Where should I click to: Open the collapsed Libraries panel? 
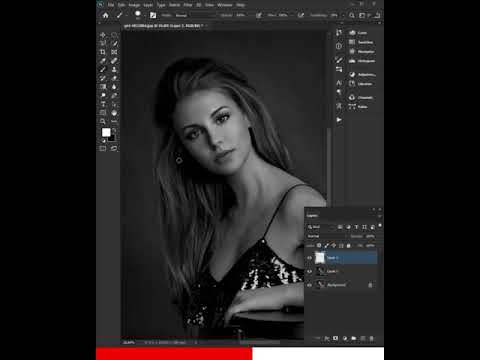click(x=361, y=84)
